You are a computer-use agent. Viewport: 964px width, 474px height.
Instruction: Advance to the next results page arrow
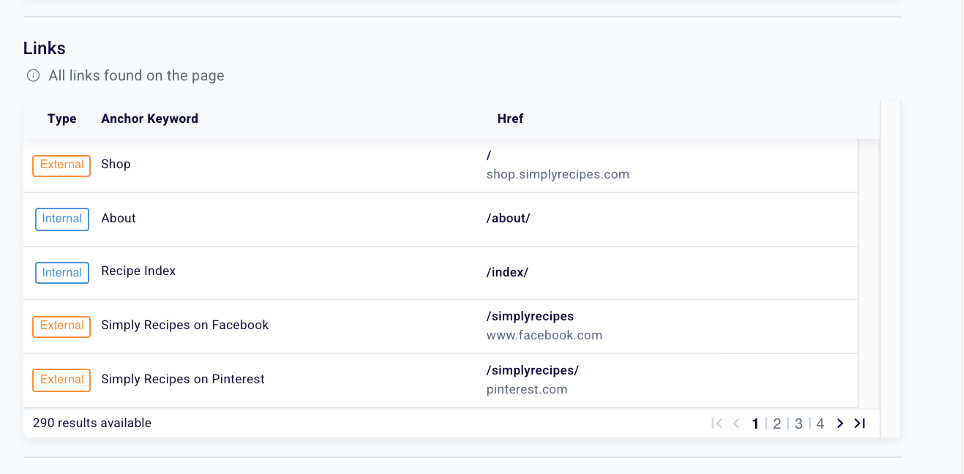pyautogui.click(x=840, y=424)
